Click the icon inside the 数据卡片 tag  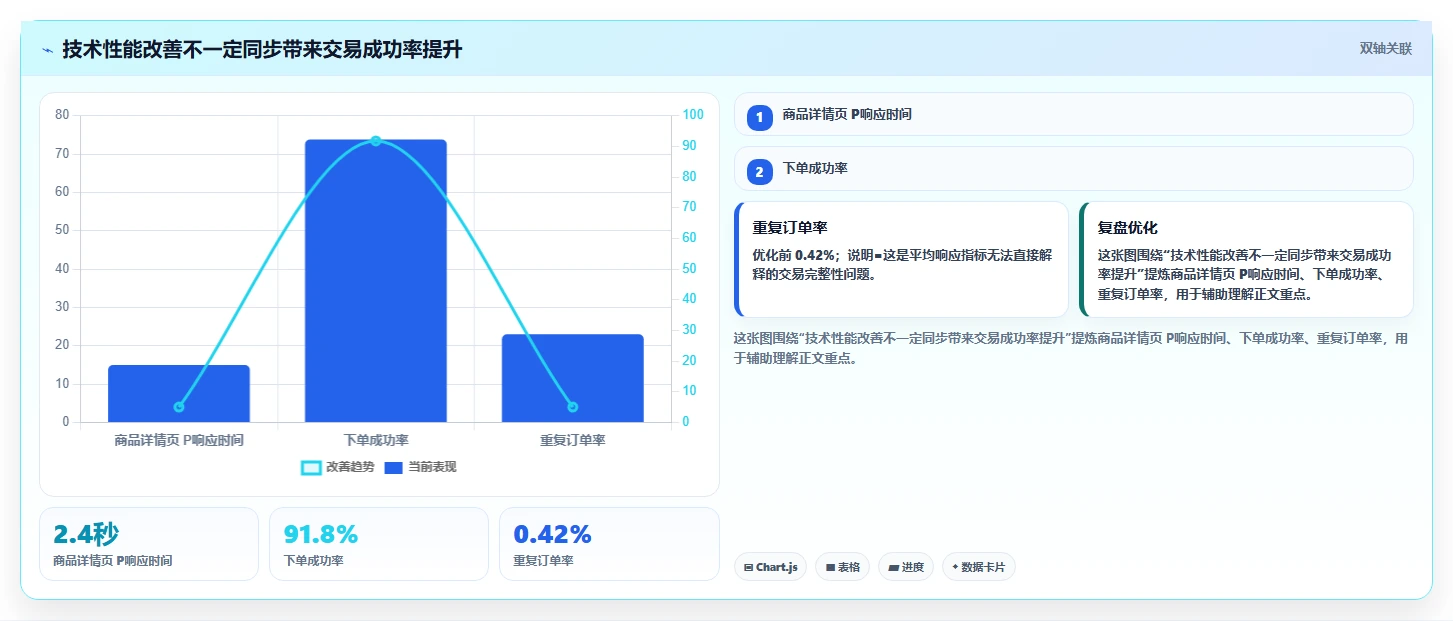(x=955, y=567)
